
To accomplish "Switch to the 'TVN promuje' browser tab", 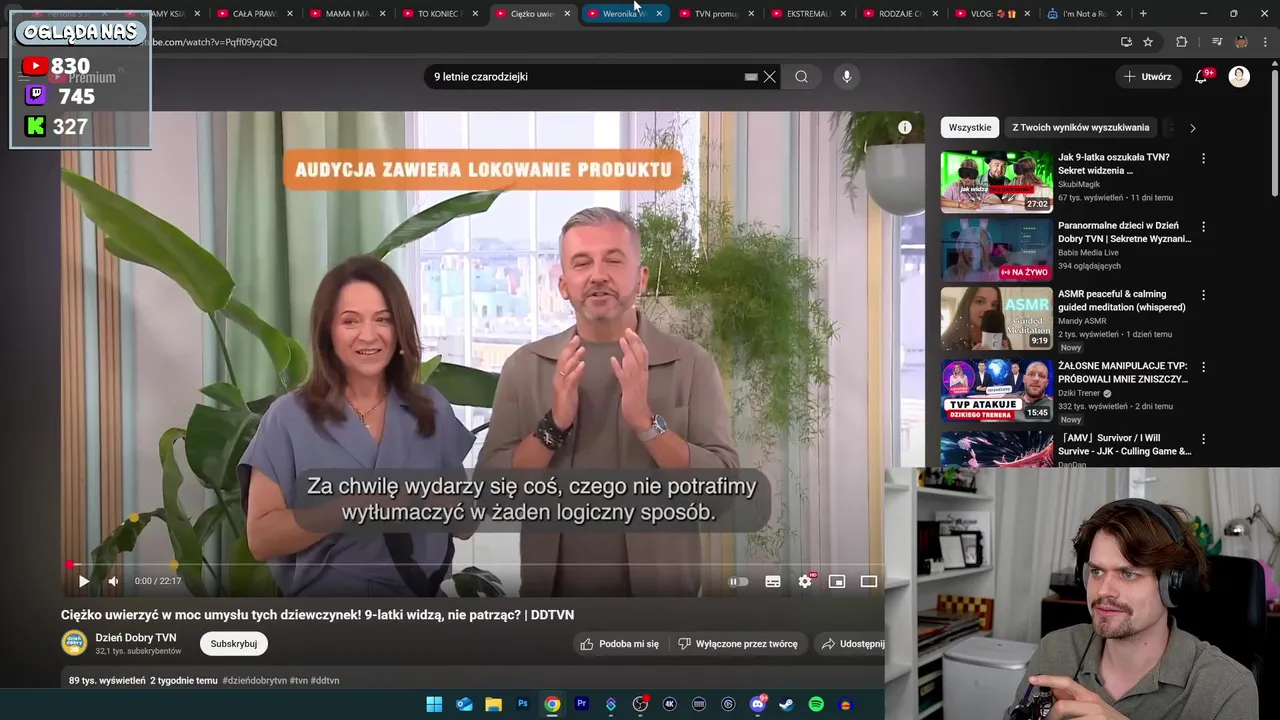I will tap(713, 14).
